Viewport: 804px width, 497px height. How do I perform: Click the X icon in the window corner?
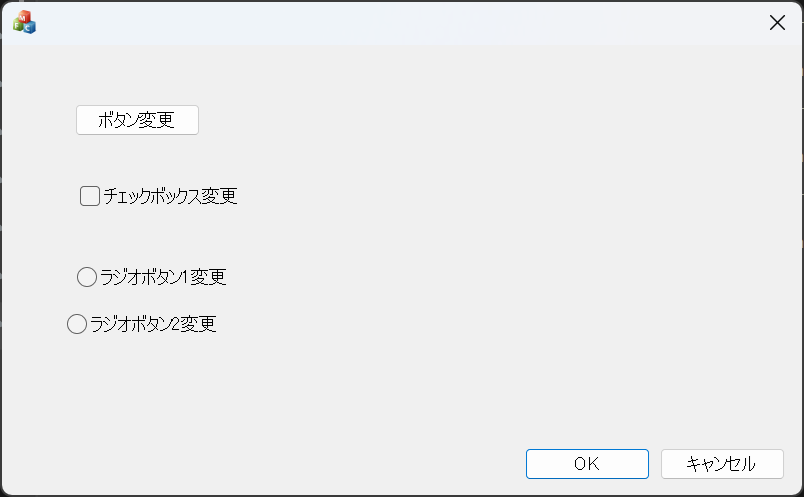point(777,23)
